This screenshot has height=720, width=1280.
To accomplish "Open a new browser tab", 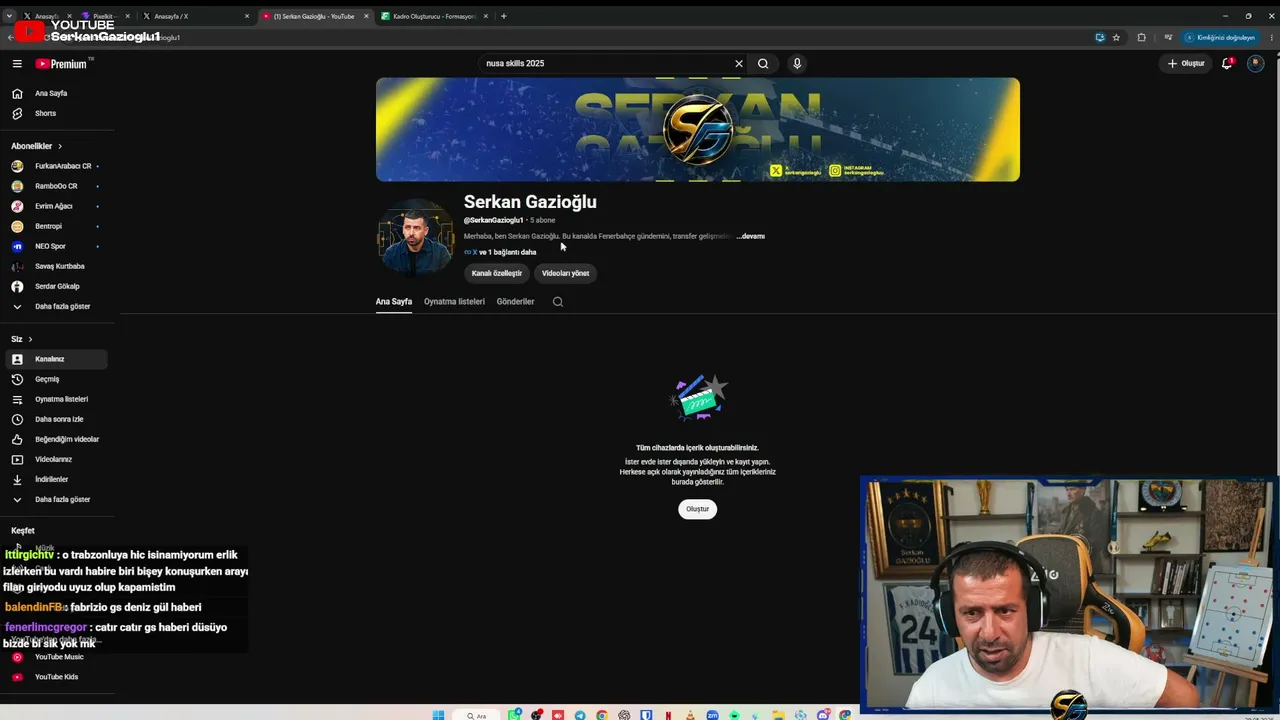I will point(503,16).
